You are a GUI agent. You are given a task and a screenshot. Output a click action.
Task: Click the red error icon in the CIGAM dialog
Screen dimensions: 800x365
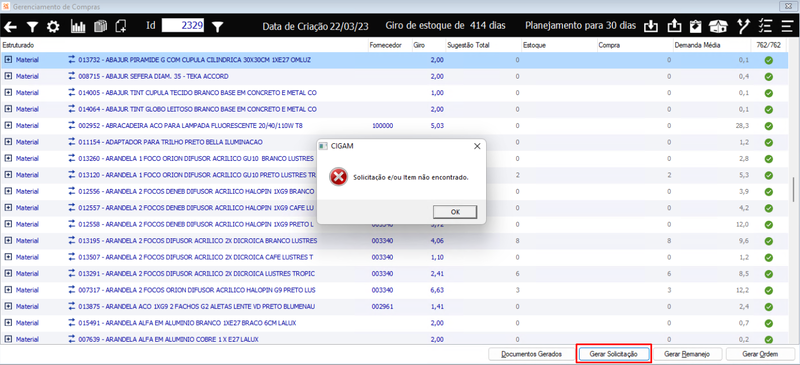coord(338,177)
